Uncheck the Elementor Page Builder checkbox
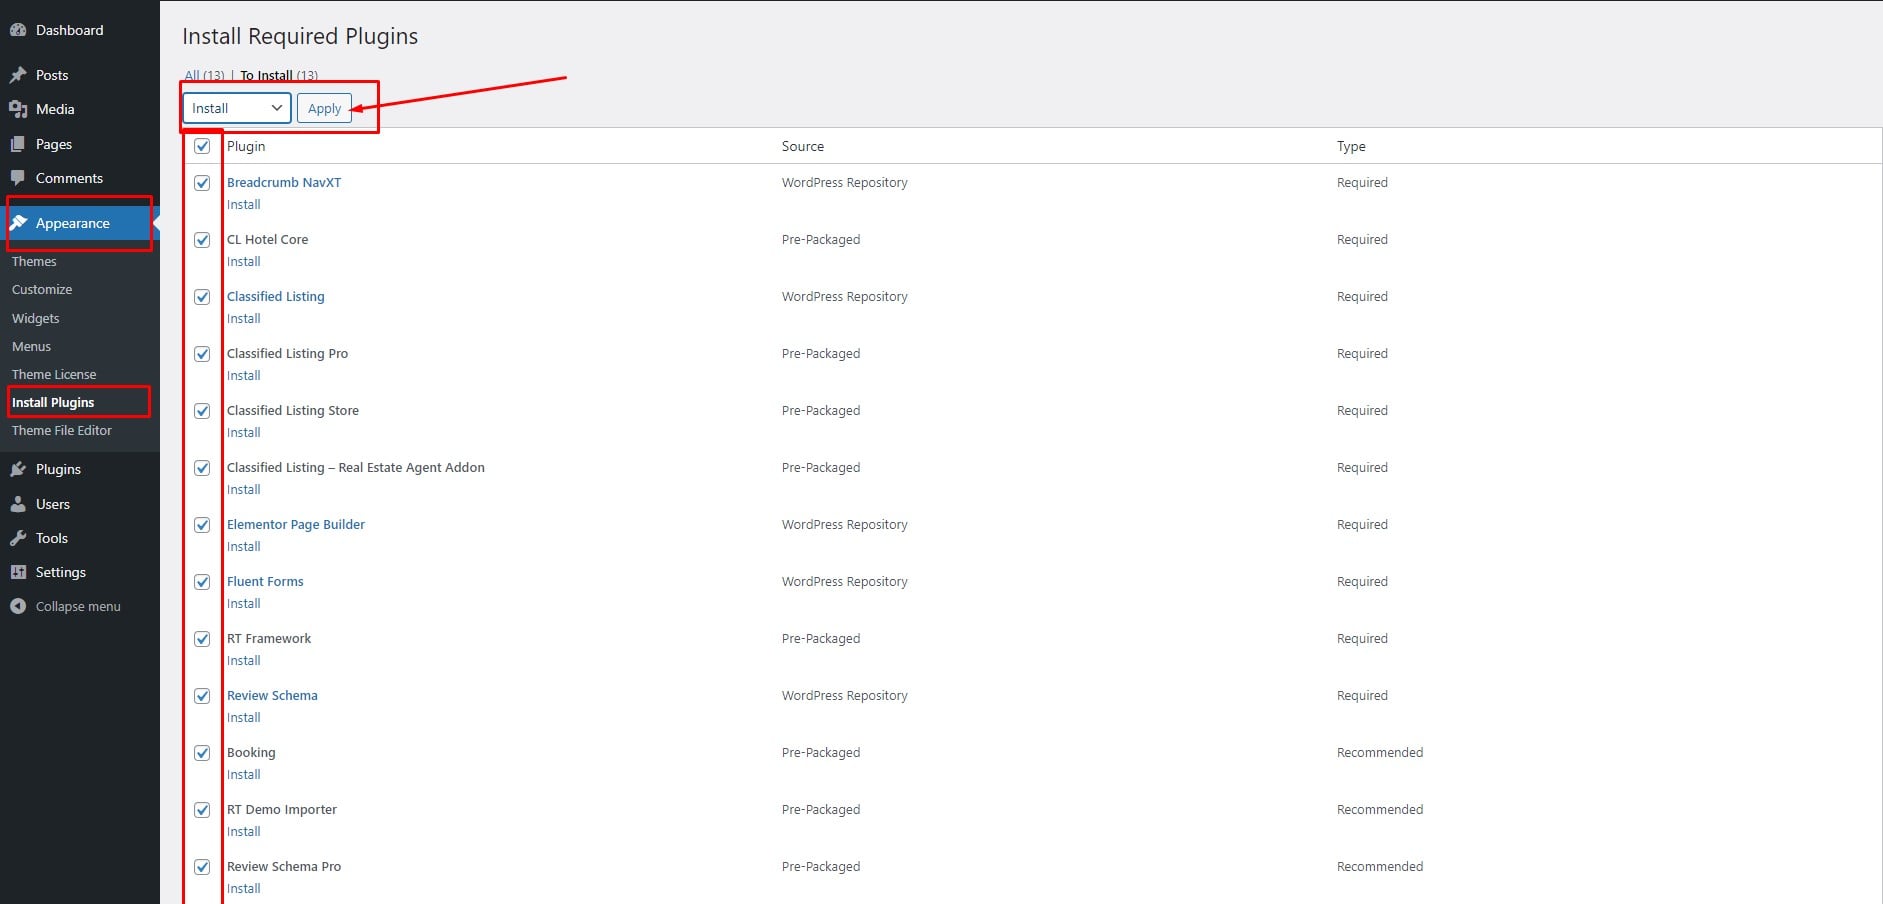1883x904 pixels. 202,525
